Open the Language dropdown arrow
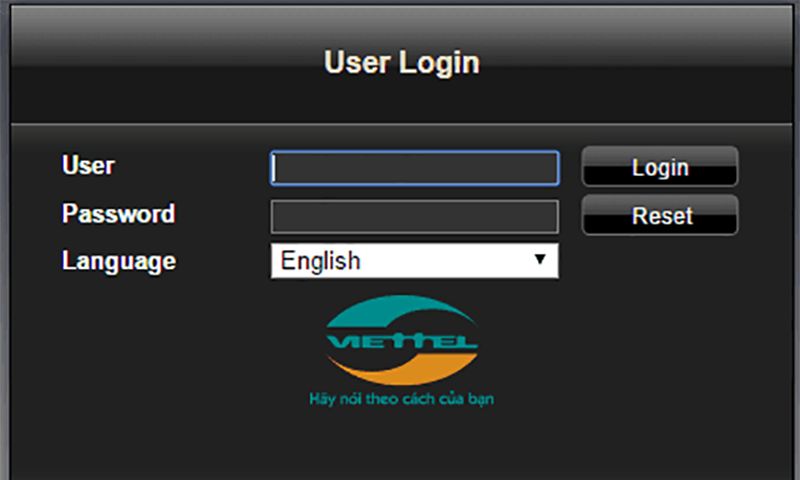The height and width of the screenshot is (480, 800). point(540,260)
